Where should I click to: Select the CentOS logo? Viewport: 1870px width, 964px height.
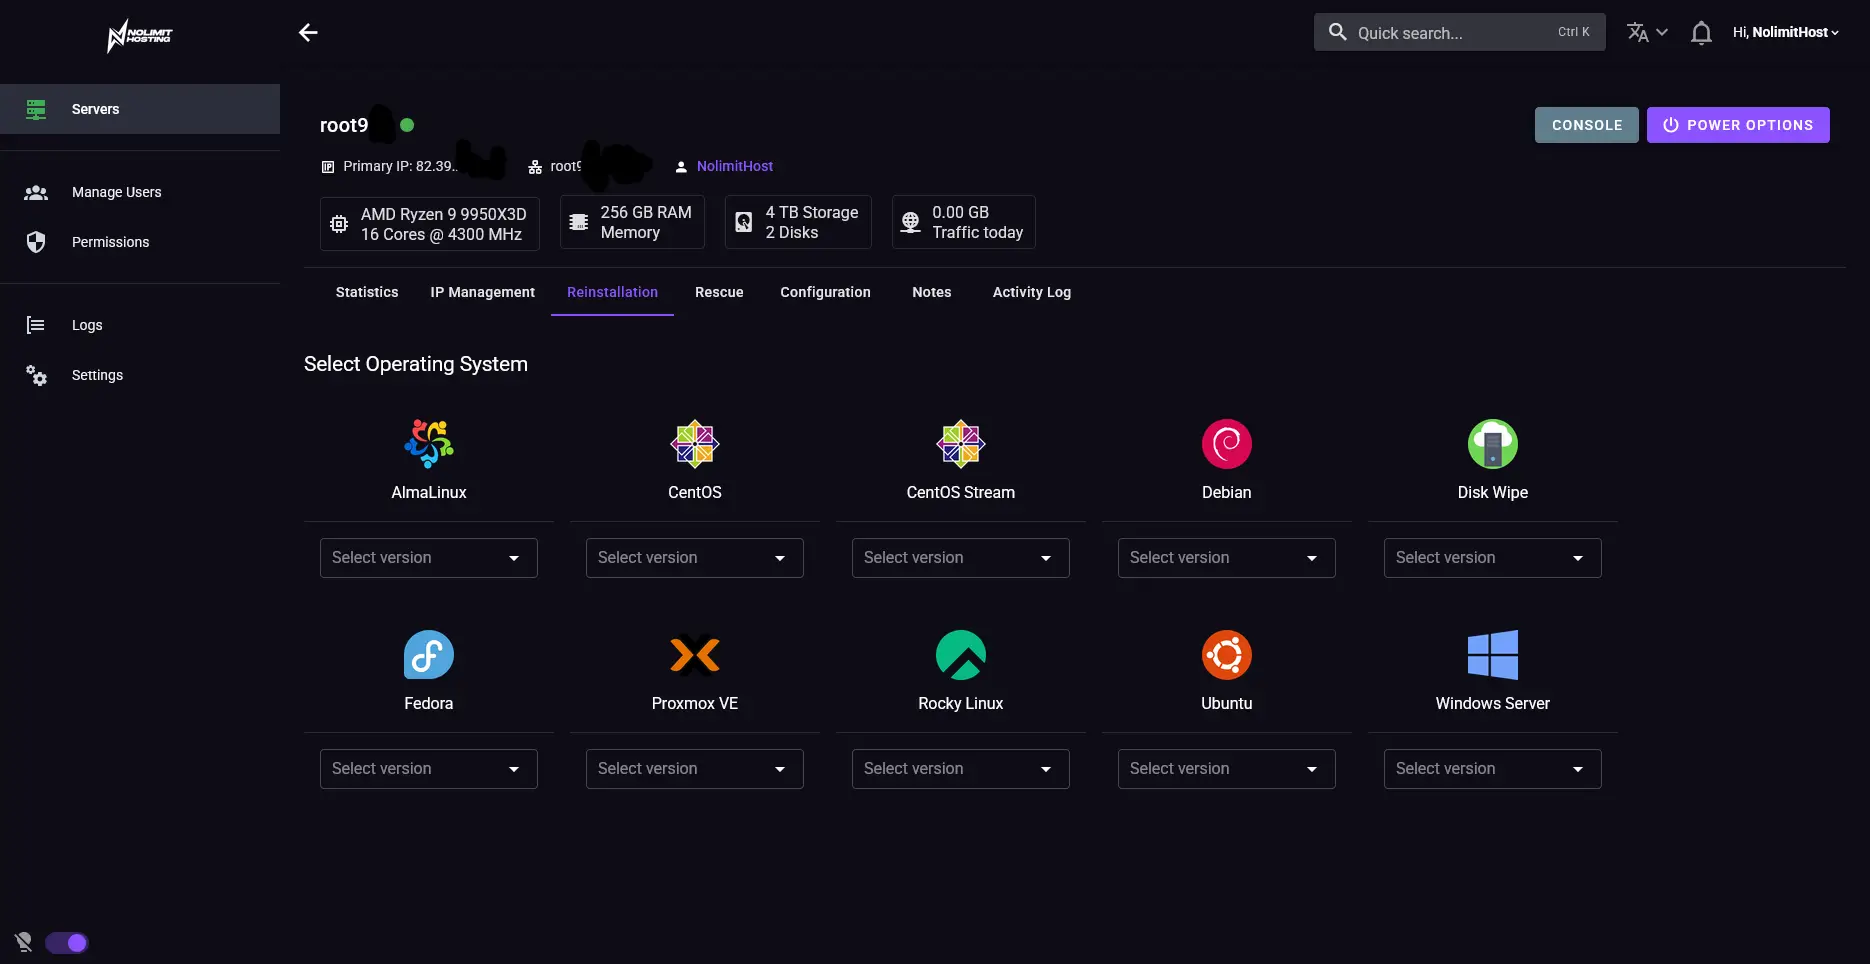click(695, 444)
